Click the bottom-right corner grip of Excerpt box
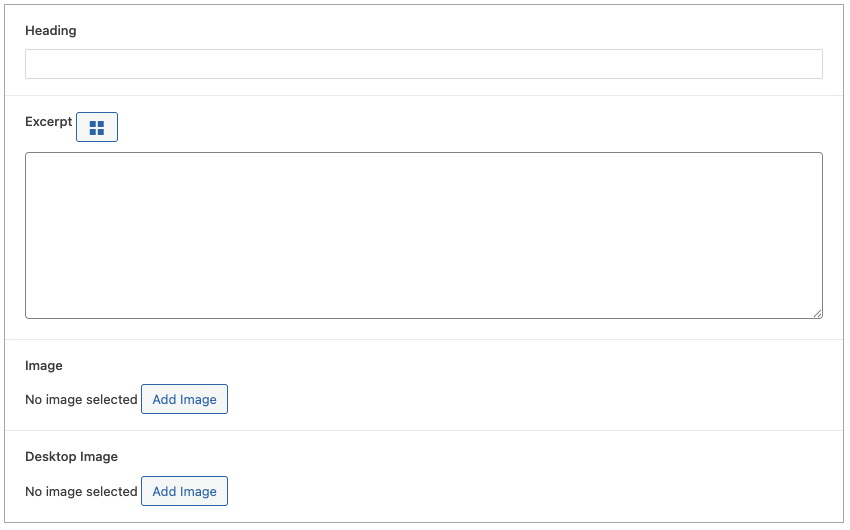The image size is (850, 530). click(817, 313)
